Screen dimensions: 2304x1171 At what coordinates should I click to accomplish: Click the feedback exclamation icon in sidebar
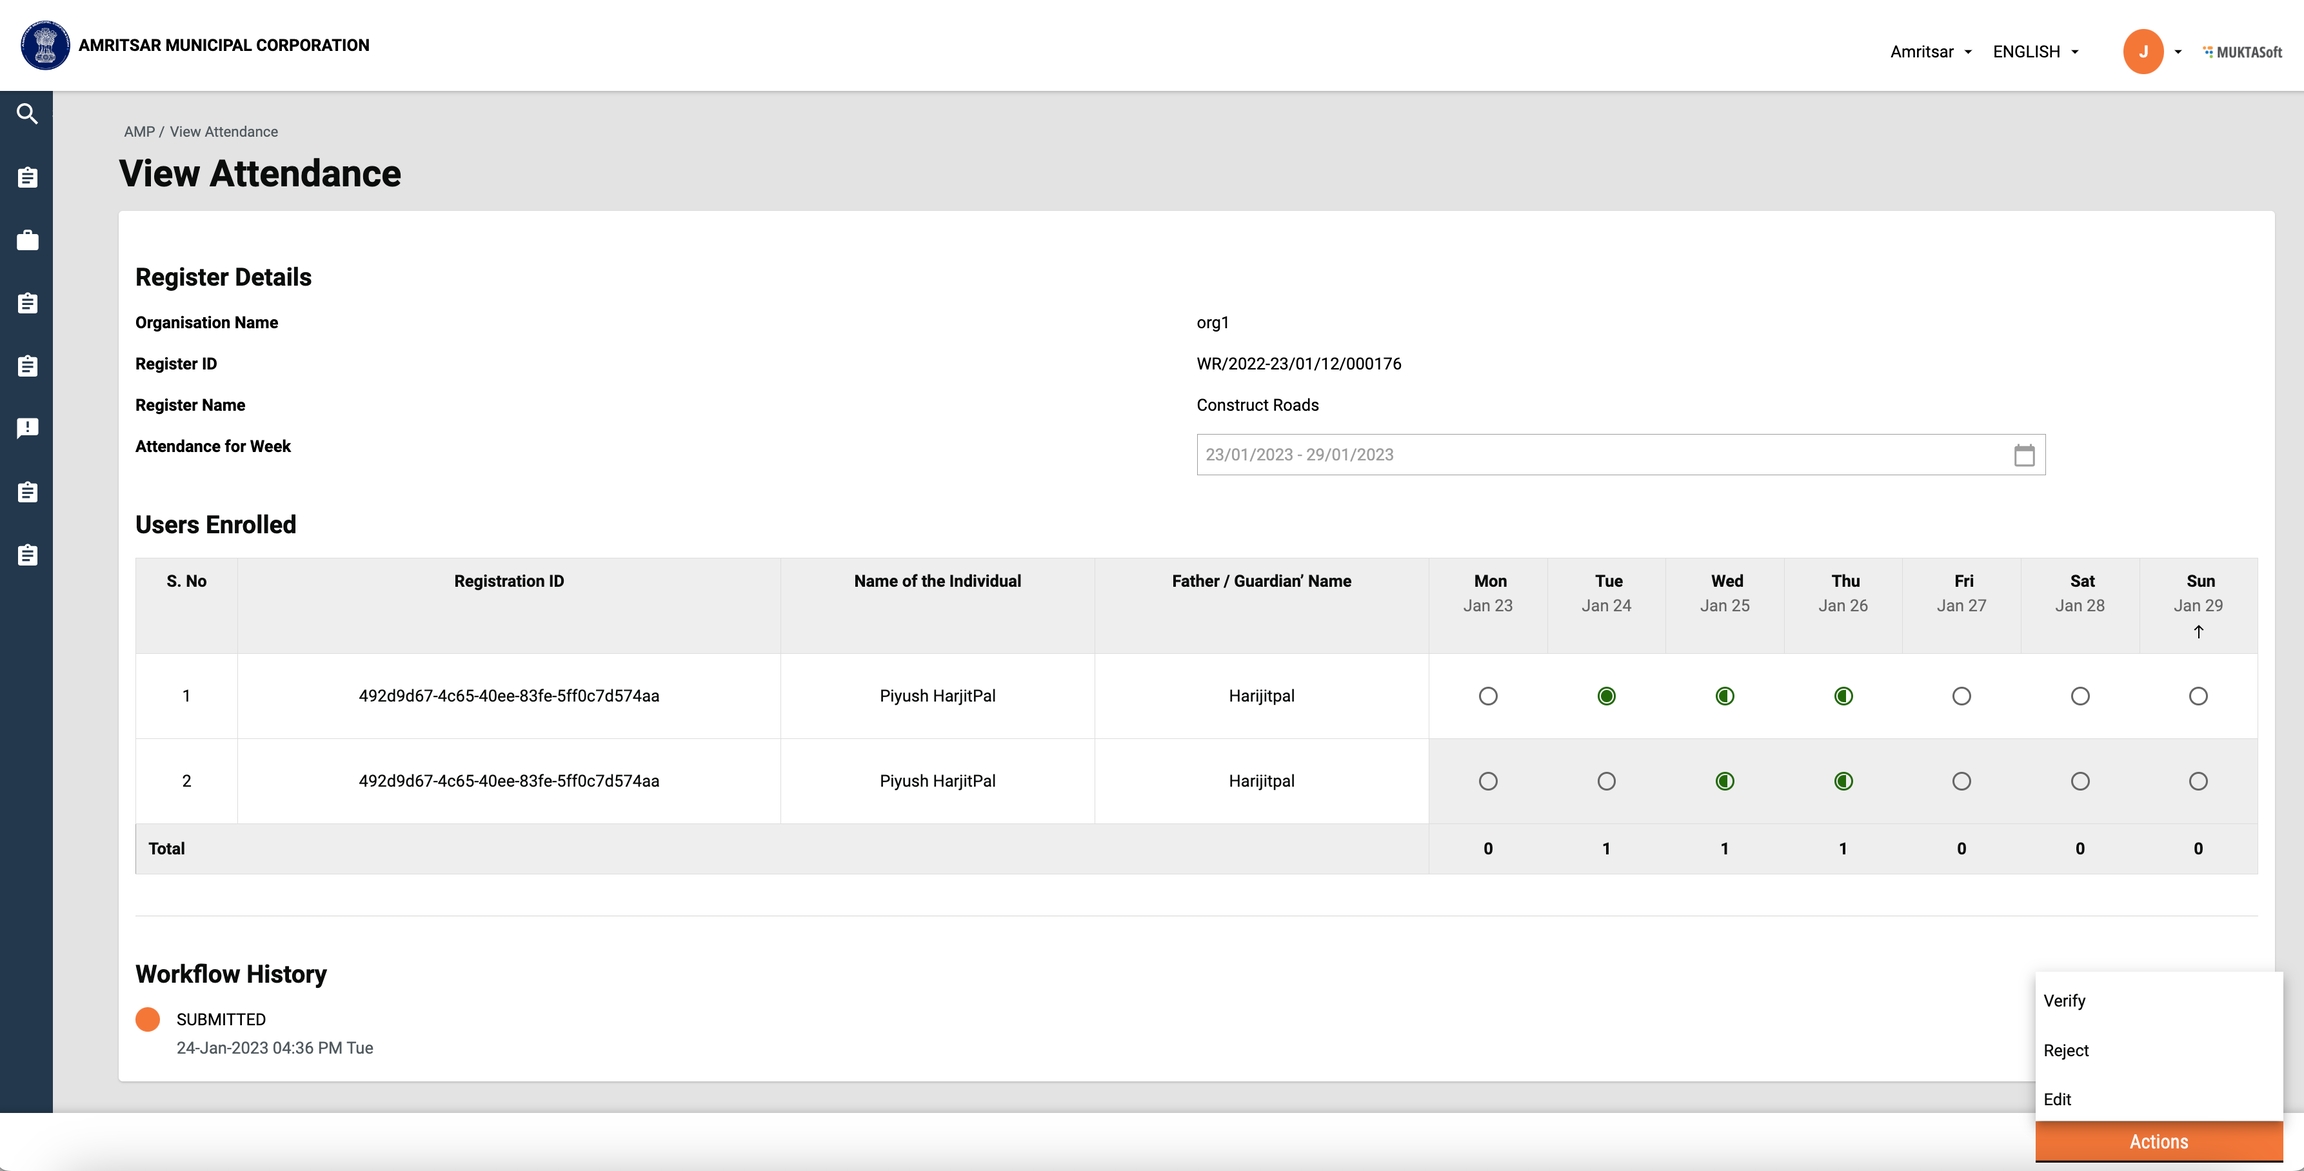[x=27, y=428]
